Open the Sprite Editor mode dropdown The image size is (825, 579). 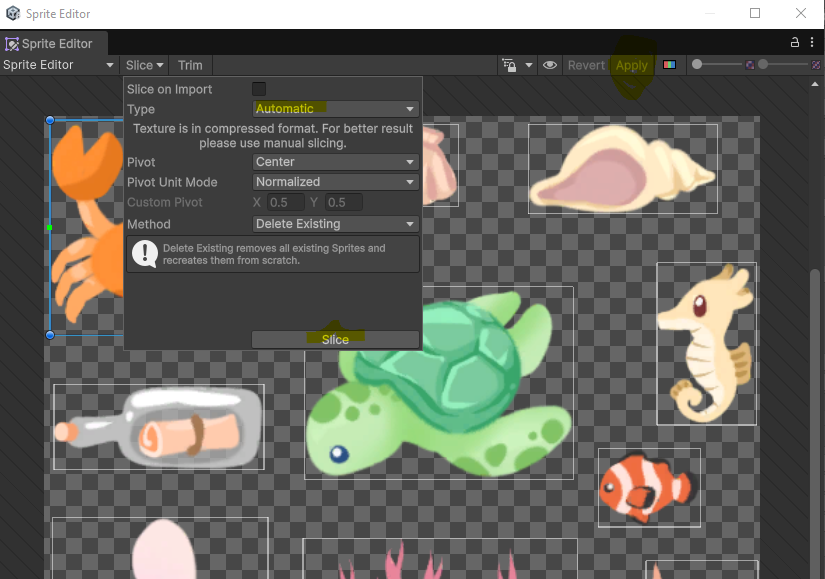point(58,65)
